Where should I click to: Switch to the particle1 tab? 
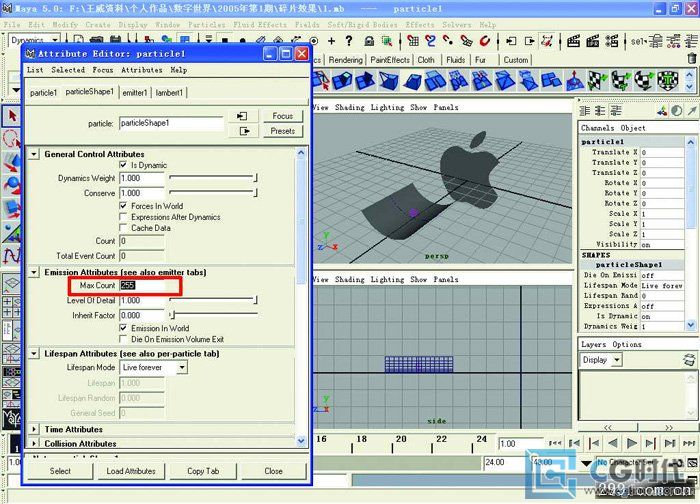click(x=43, y=92)
